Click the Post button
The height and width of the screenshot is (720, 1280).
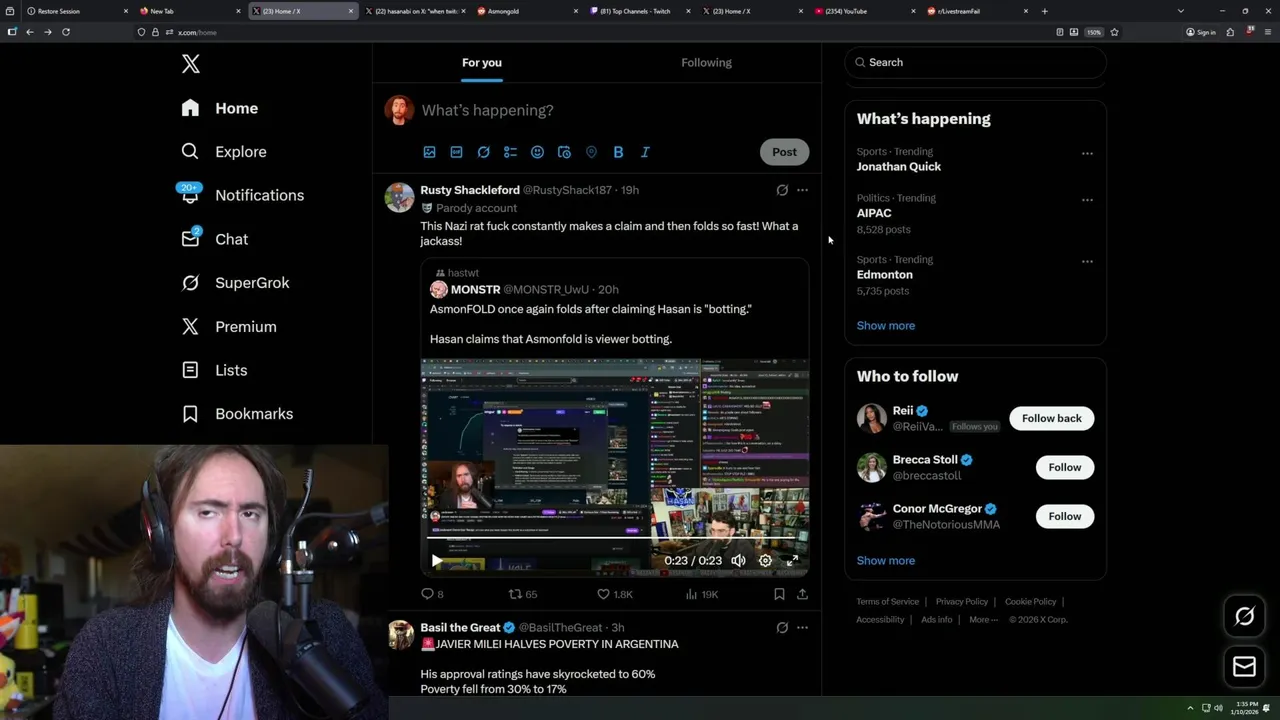pyautogui.click(x=784, y=152)
